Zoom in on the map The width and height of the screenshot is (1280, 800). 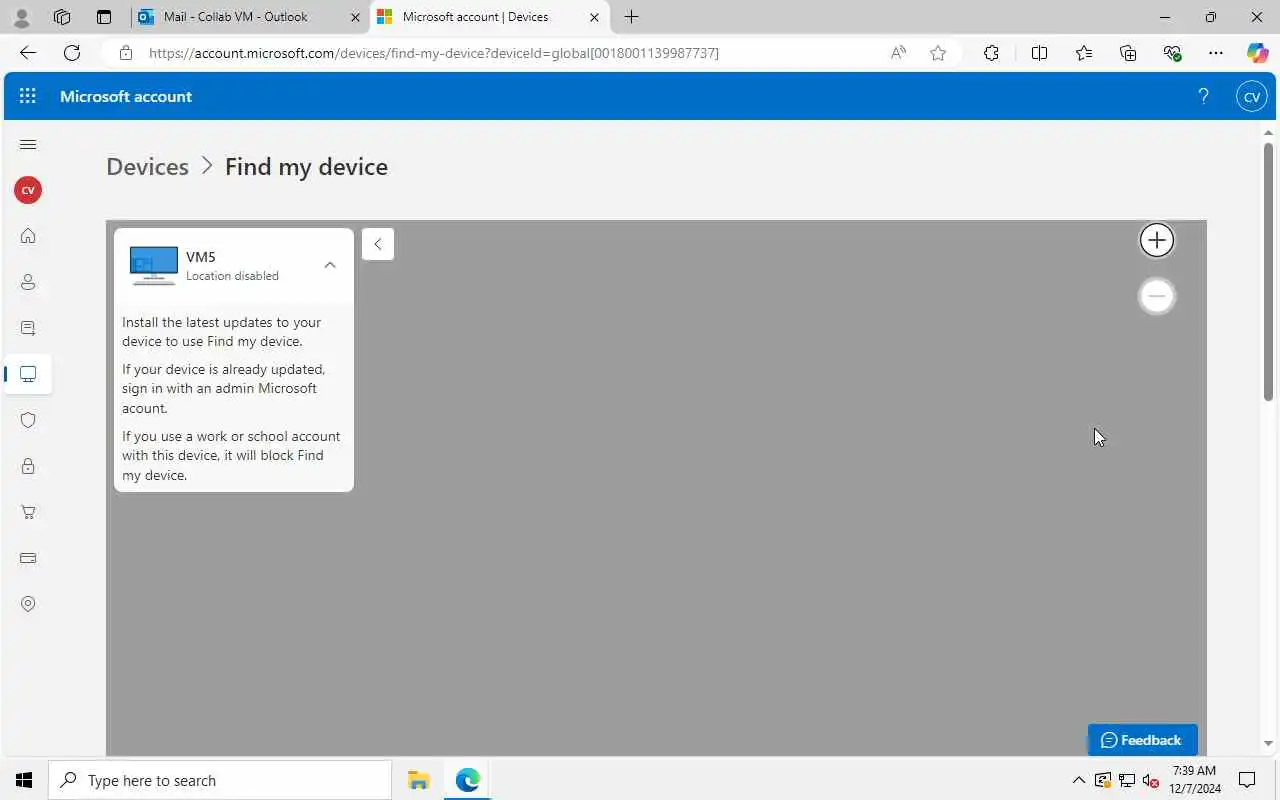tap(1157, 240)
